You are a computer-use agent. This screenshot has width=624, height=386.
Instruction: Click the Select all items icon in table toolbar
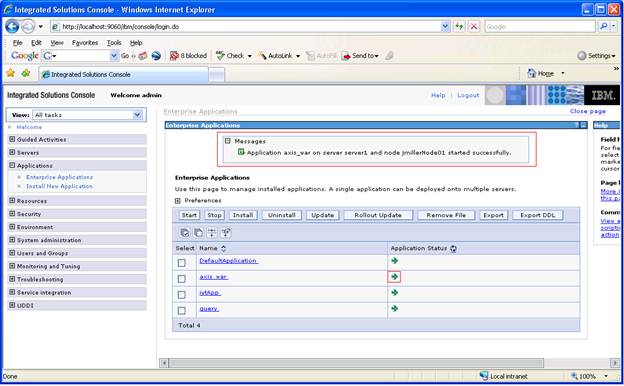tap(185, 233)
